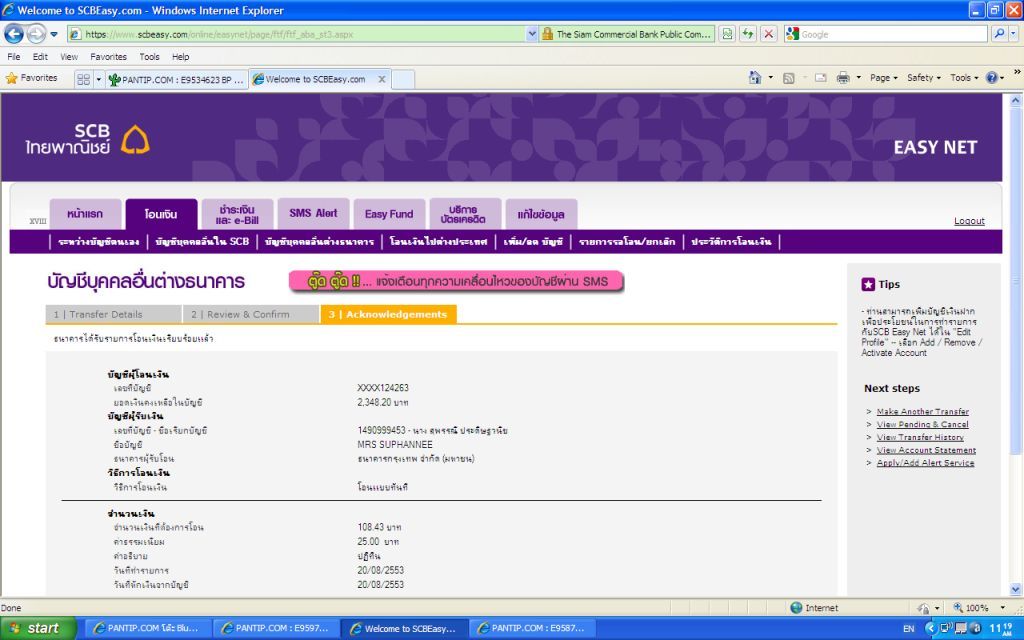Close the Welcome to SCBEasy.com tab

[382, 79]
